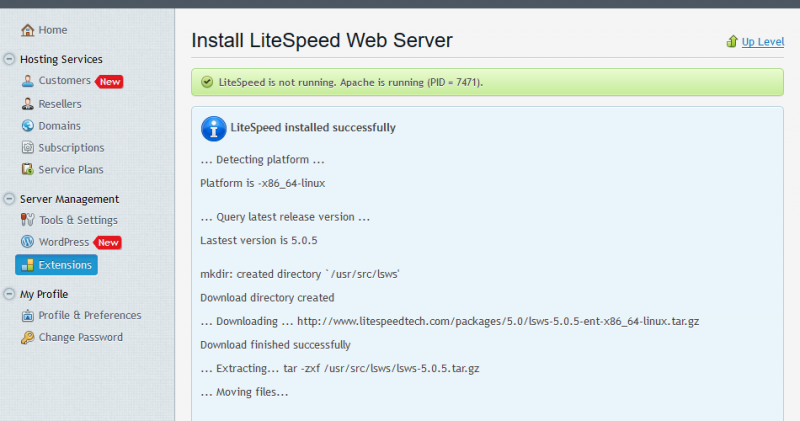Image resolution: width=800 pixels, height=421 pixels.
Task: Click the Up Level green arrow icon
Action: tap(732, 41)
